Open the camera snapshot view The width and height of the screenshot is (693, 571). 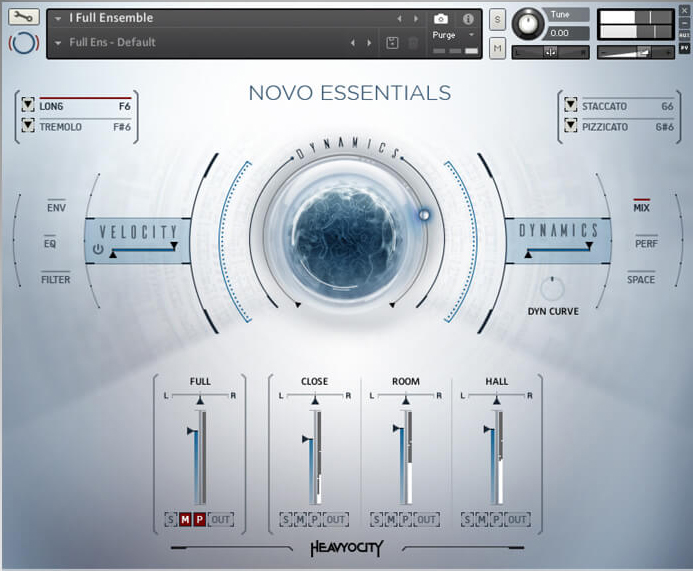click(440, 19)
